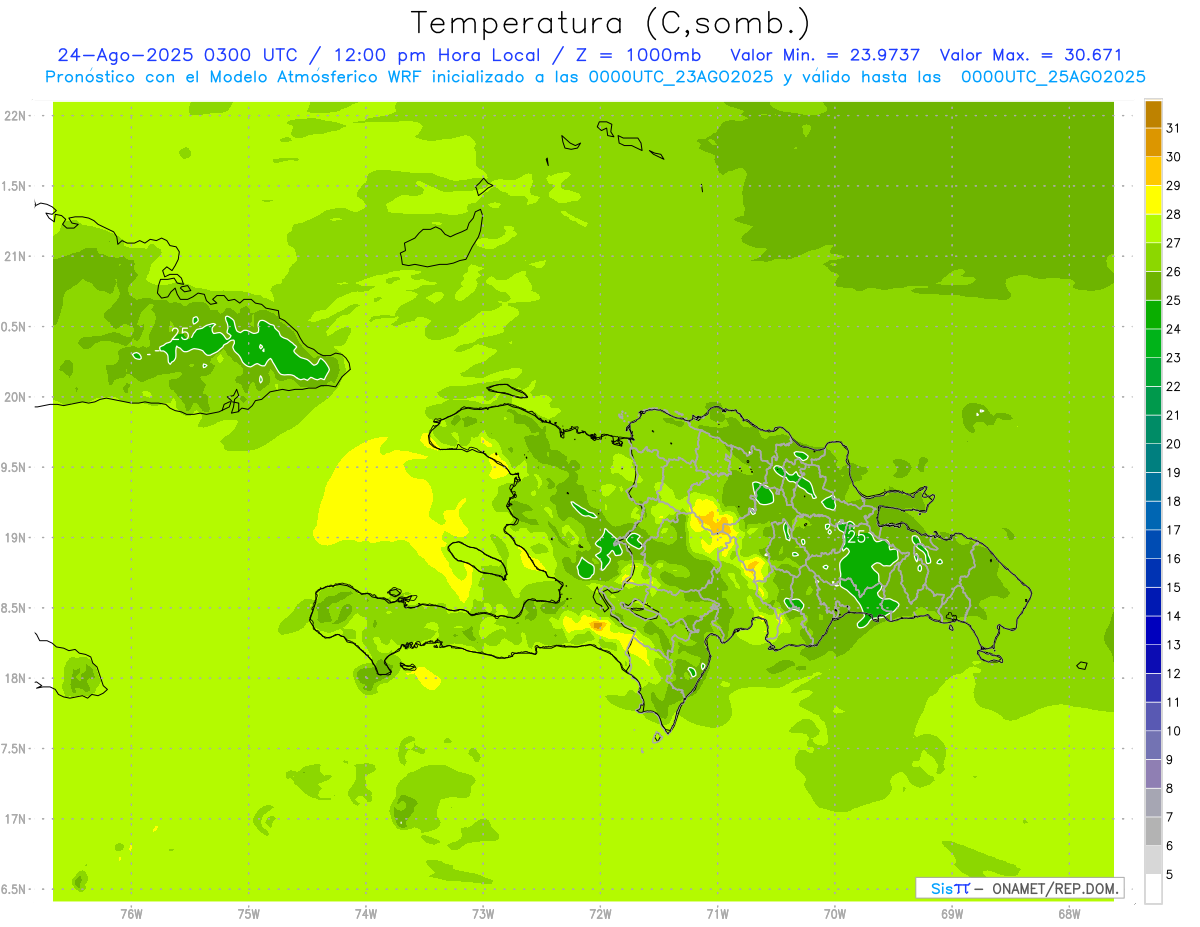Click the teal legend band between 19 and 20

1153,459
